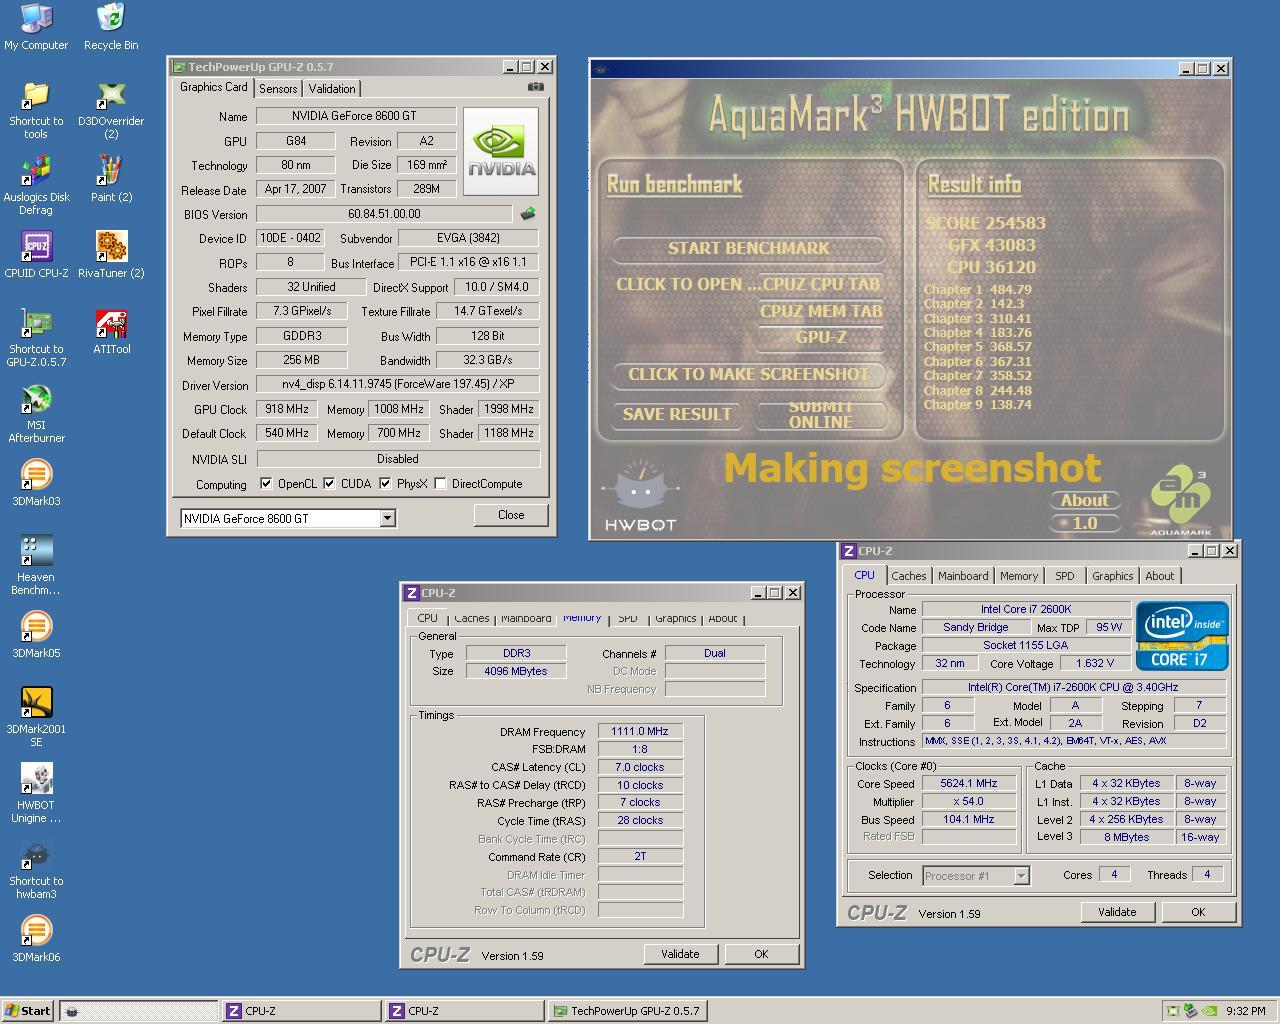Click the NVIDIA logo in GPU-Z
The image size is (1280, 1024).
click(501, 151)
